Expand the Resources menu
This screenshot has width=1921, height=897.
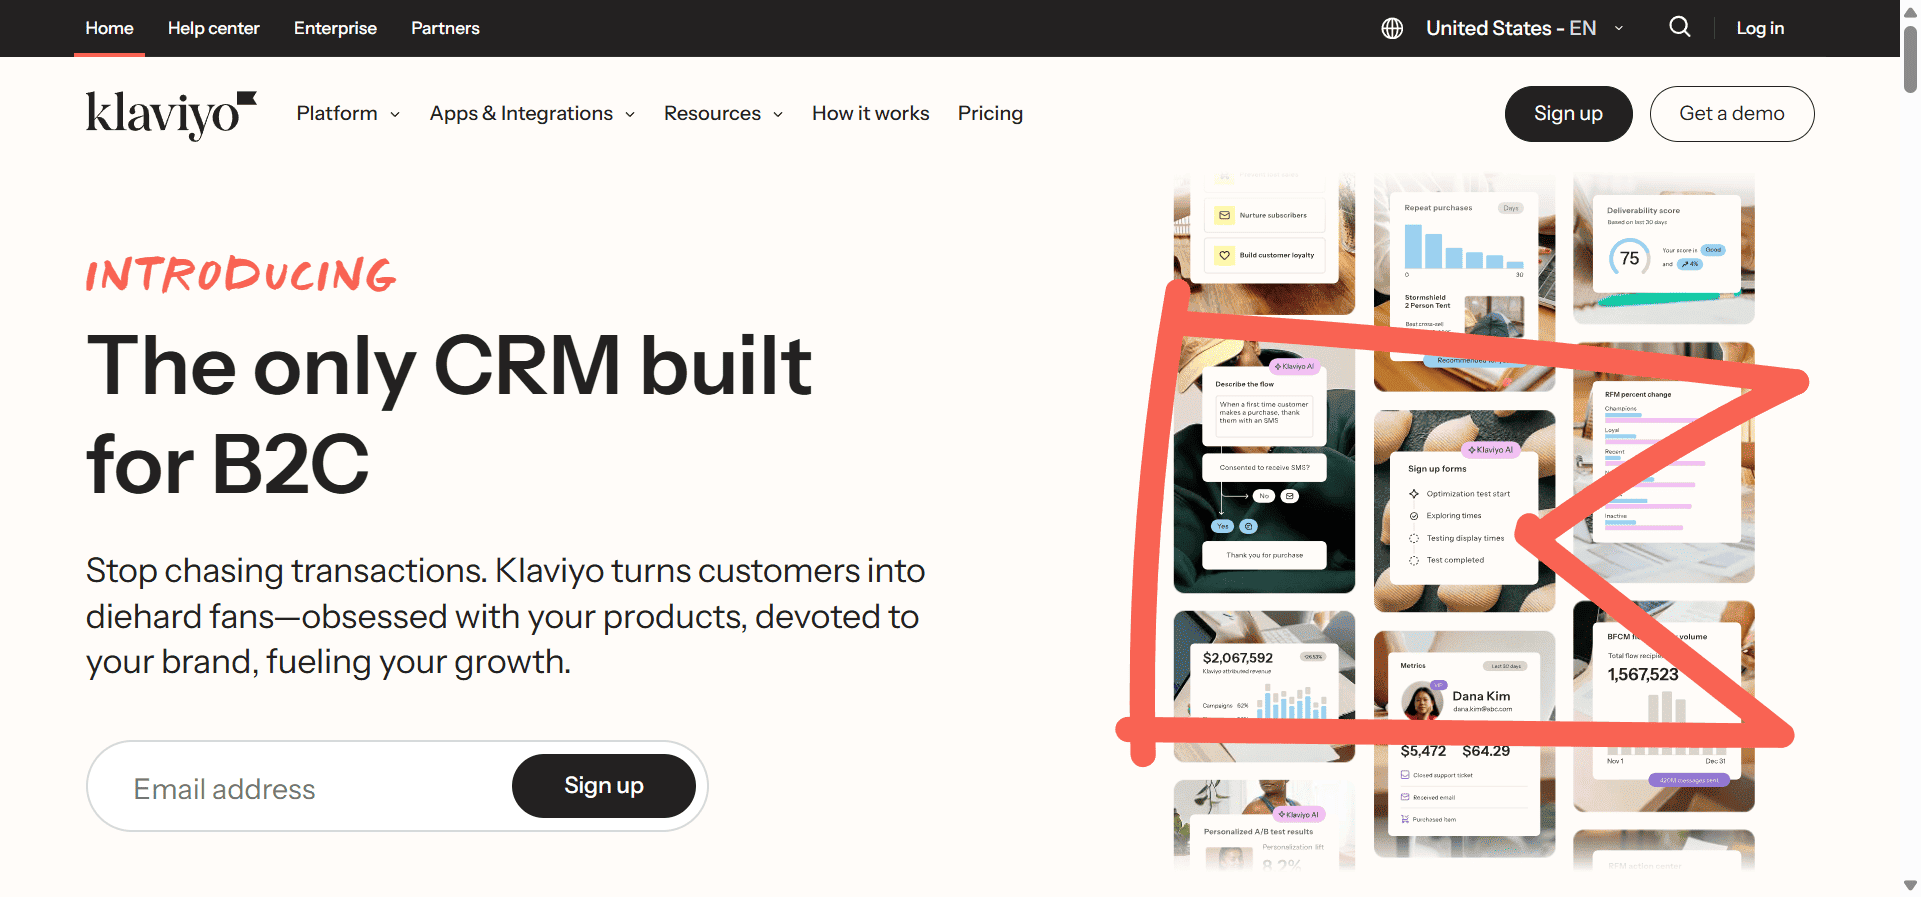(723, 114)
